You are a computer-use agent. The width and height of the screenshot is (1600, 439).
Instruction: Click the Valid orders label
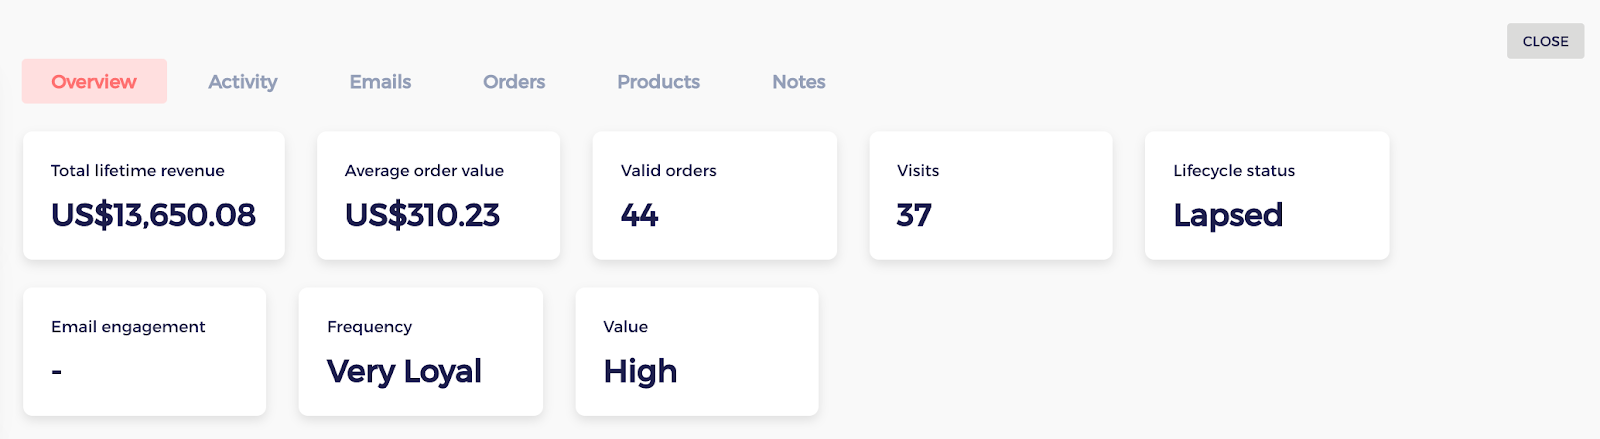668,171
